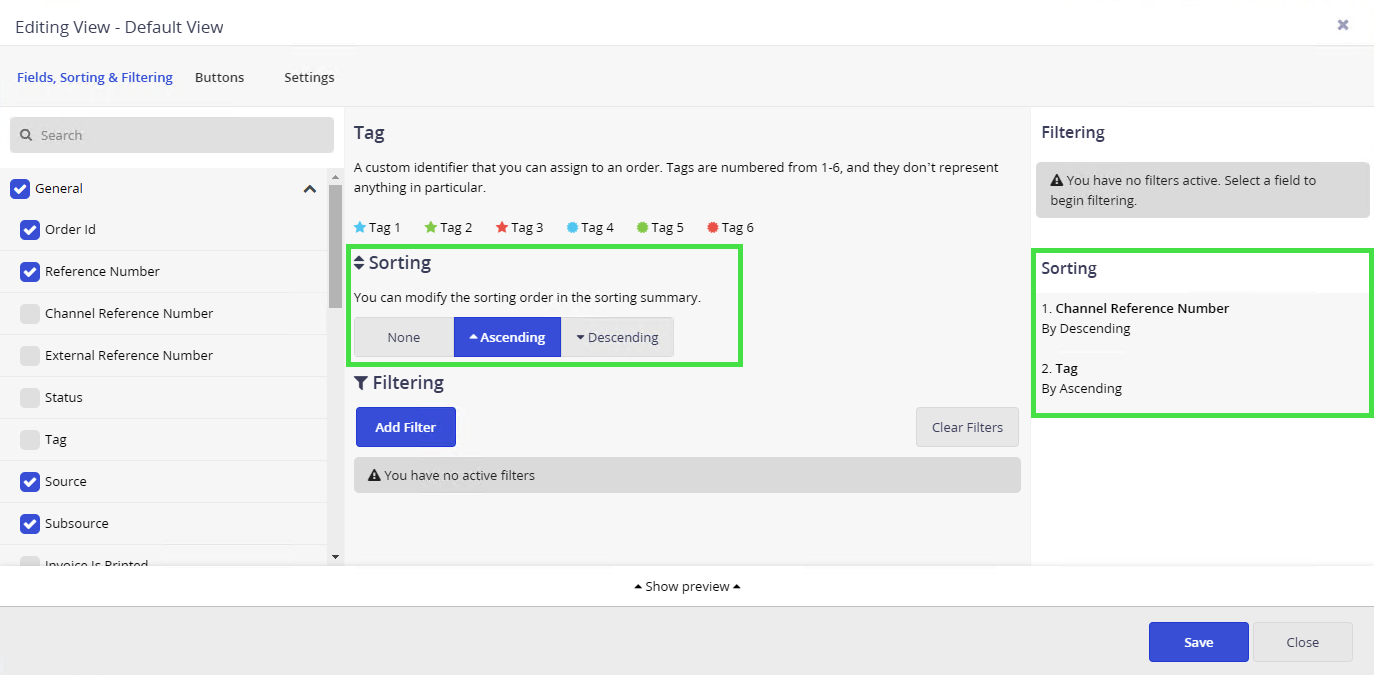This screenshot has width=1374, height=675.
Task: Click the red star Tag 3 icon
Action: click(502, 227)
